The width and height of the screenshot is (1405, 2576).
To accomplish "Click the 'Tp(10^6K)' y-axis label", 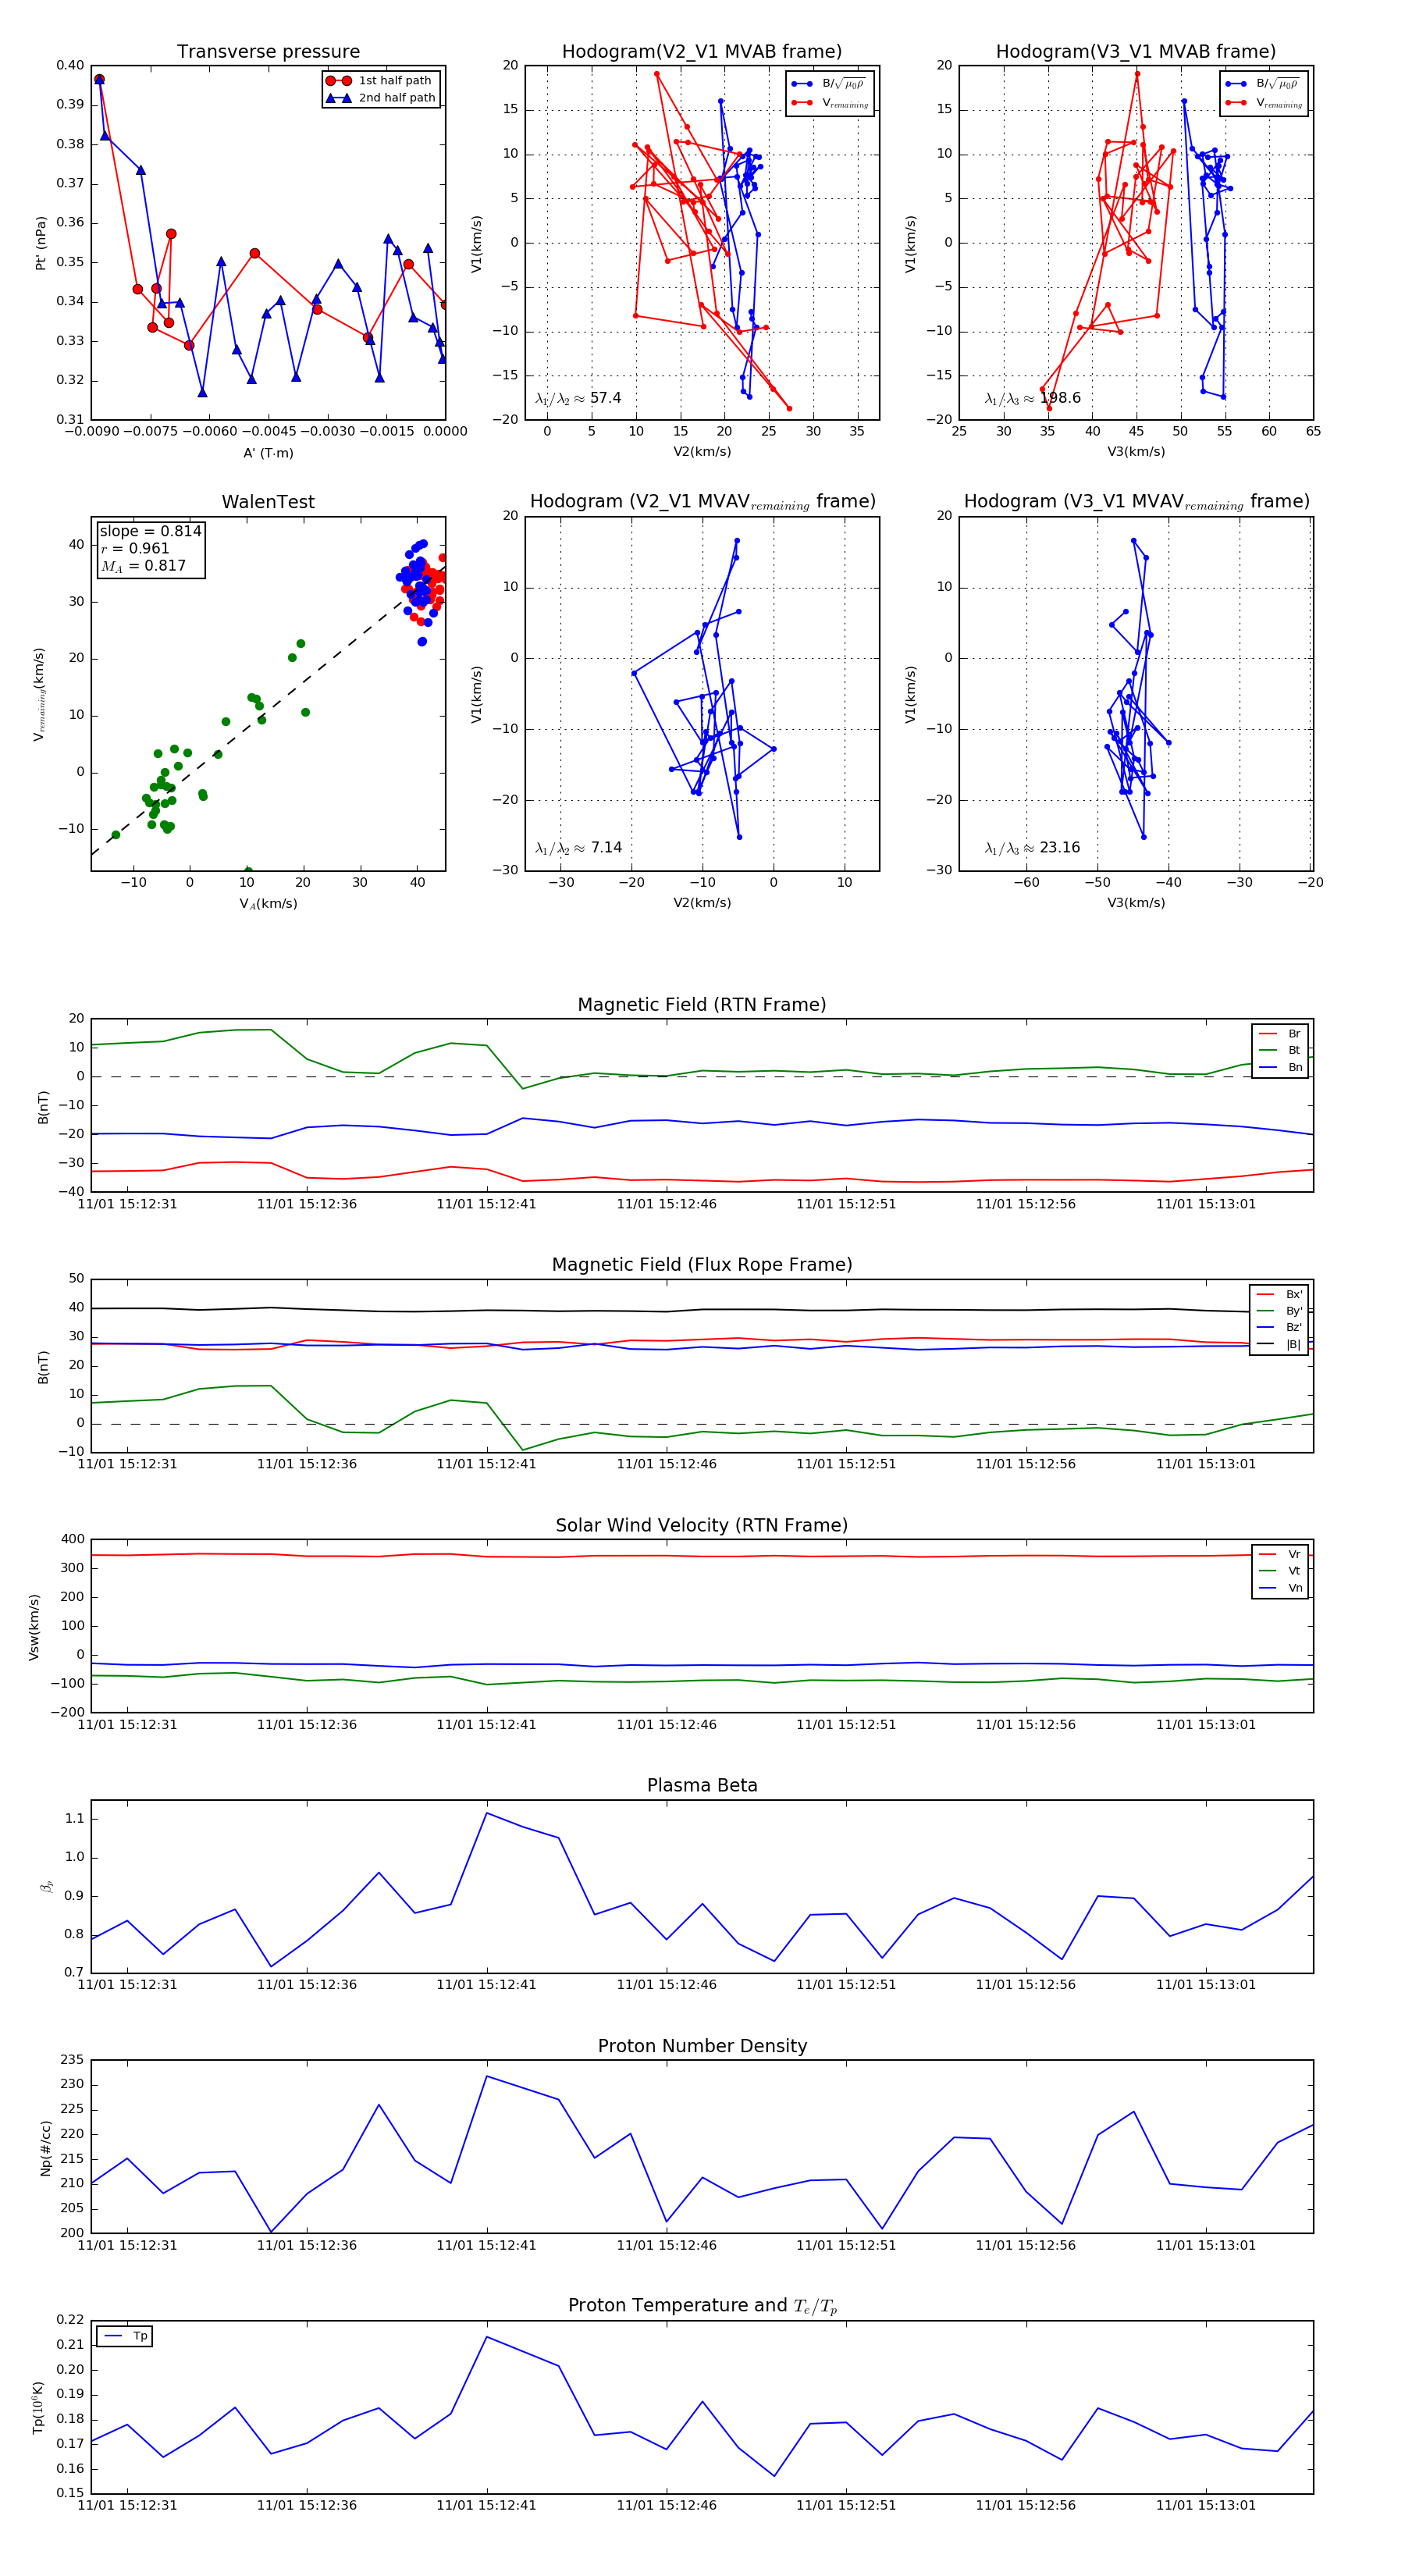I will point(38,2407).
